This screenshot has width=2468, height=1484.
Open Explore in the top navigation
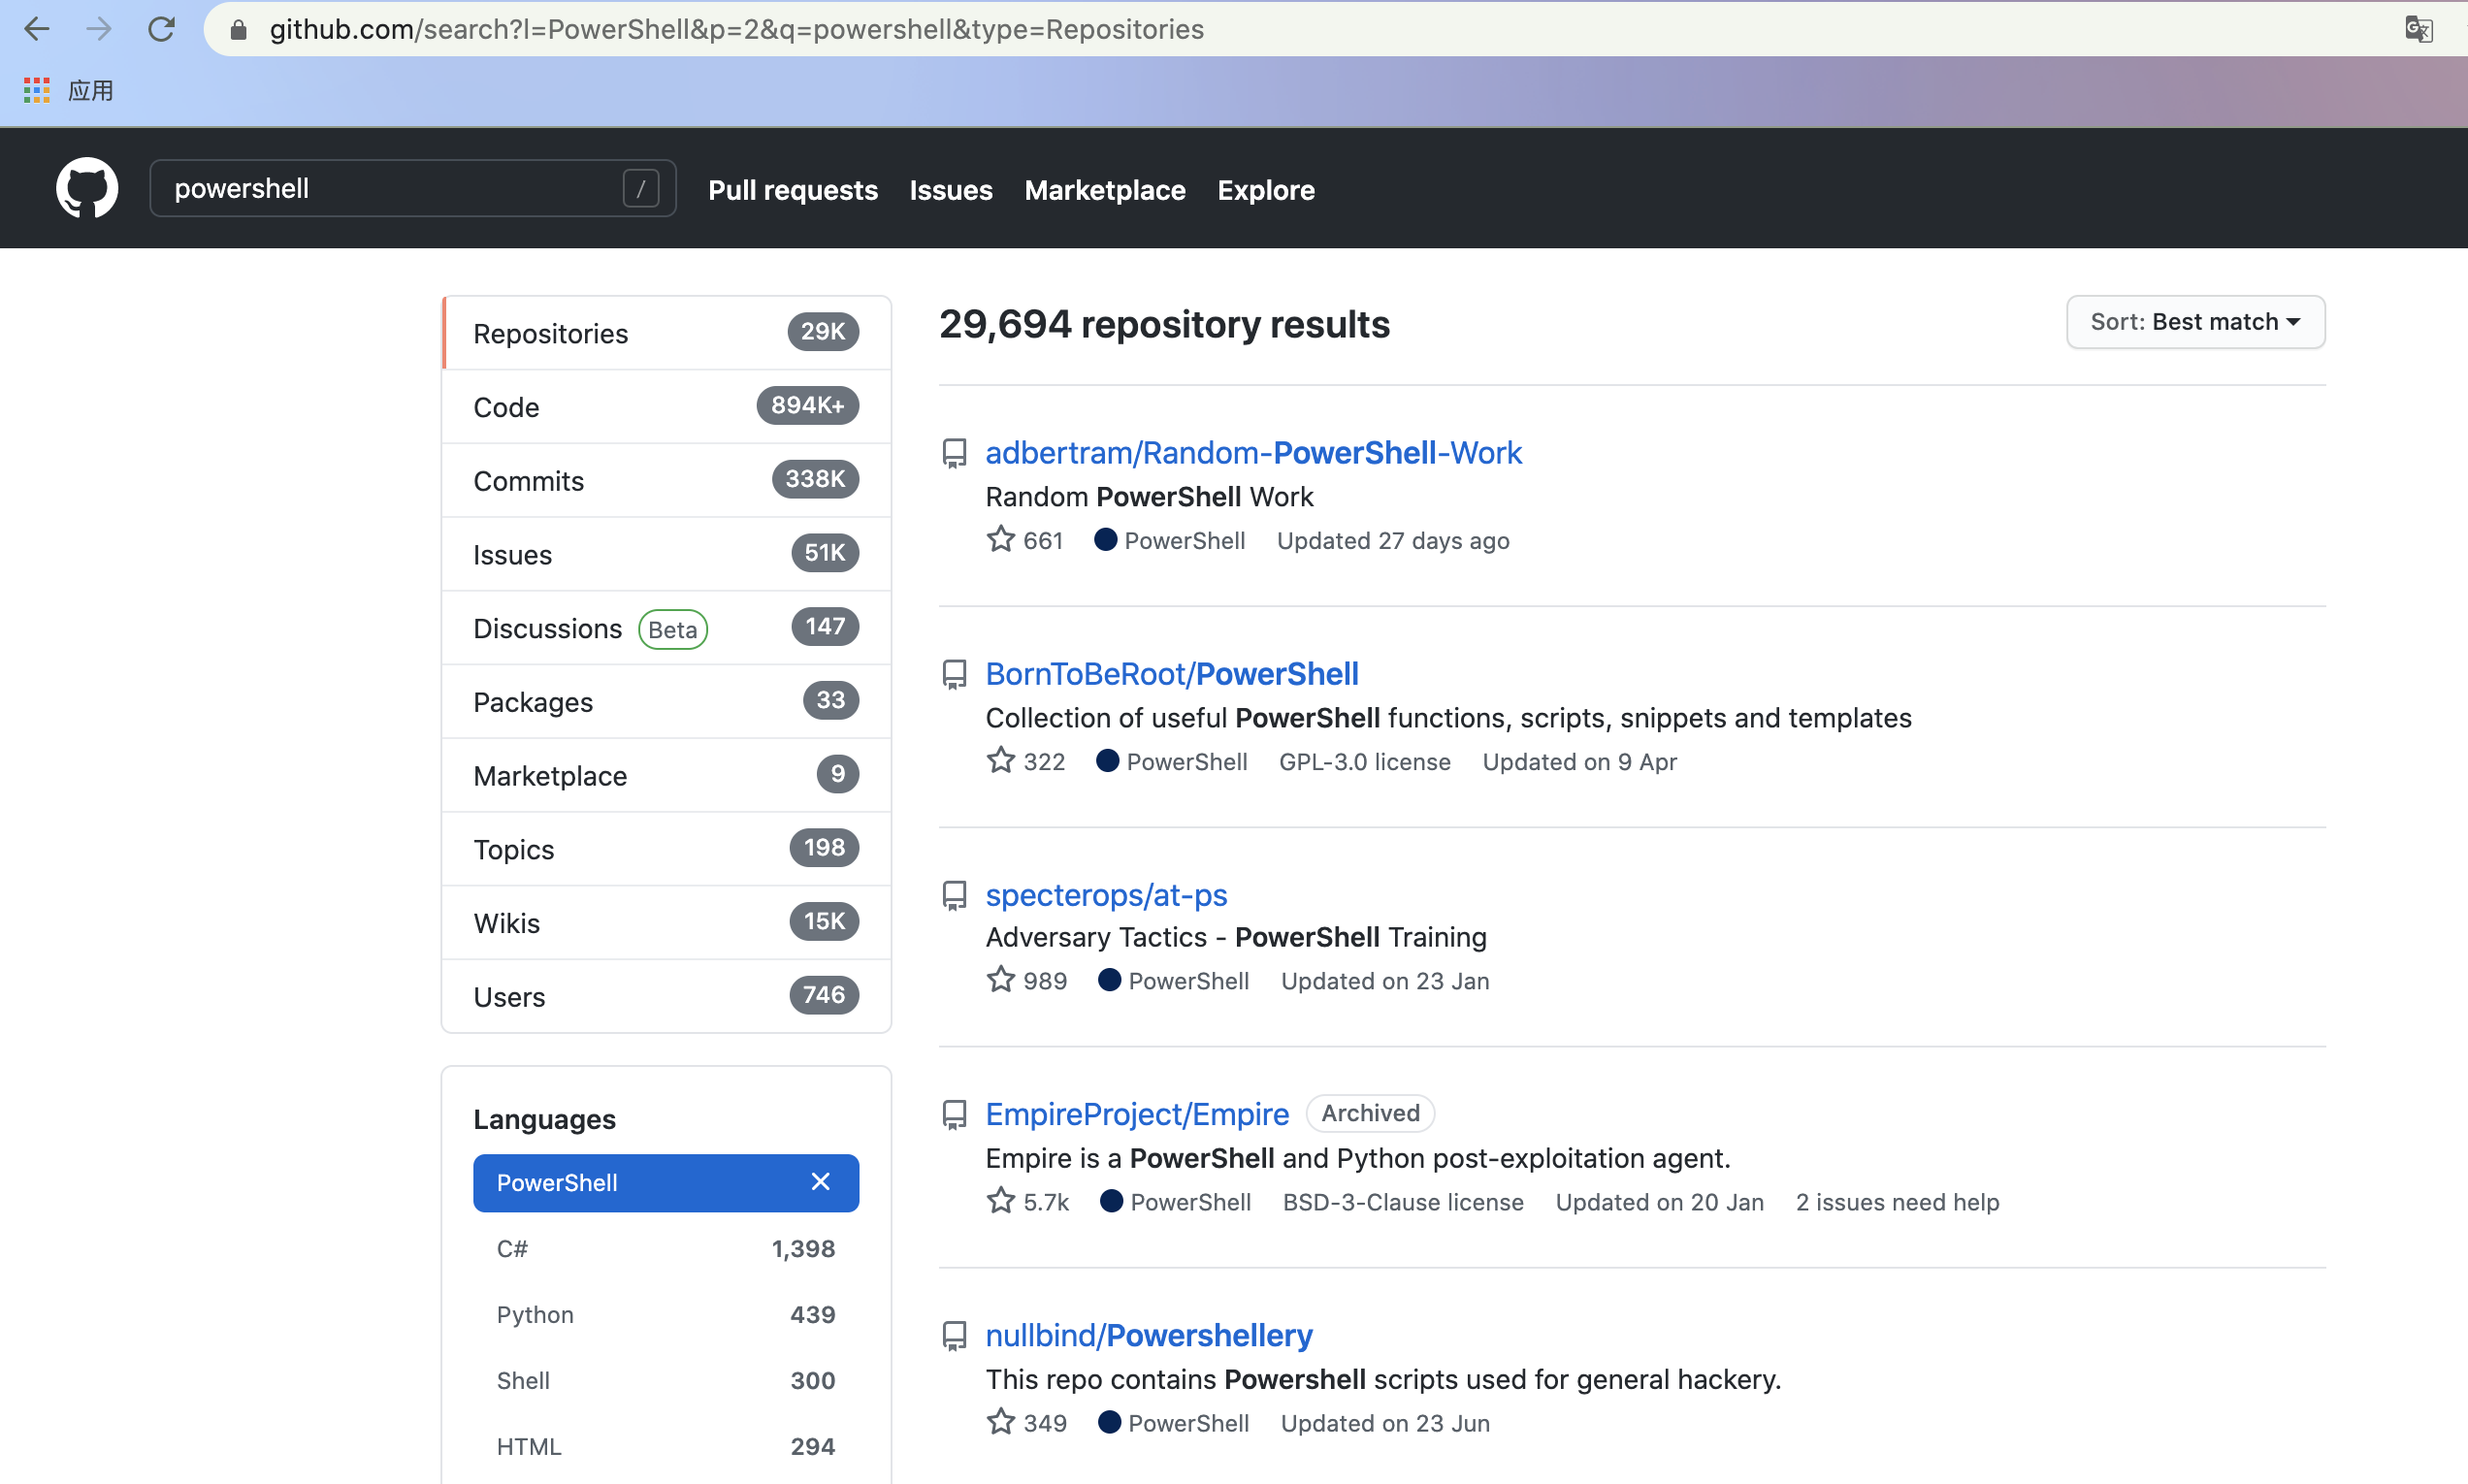pos(1265,190)
